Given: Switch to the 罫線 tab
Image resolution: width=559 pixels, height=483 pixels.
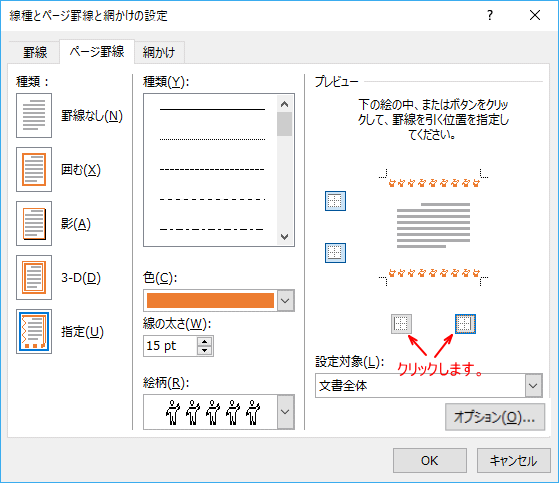Looking at the screenshot, I should (x=35, y=53).
